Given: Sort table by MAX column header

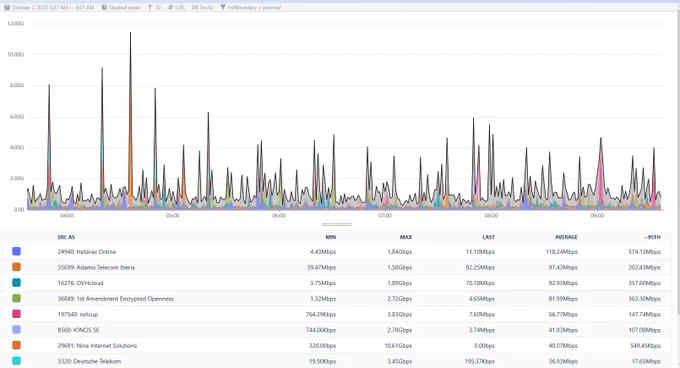Looking at the screenshot, I should [x=406, y=237].
